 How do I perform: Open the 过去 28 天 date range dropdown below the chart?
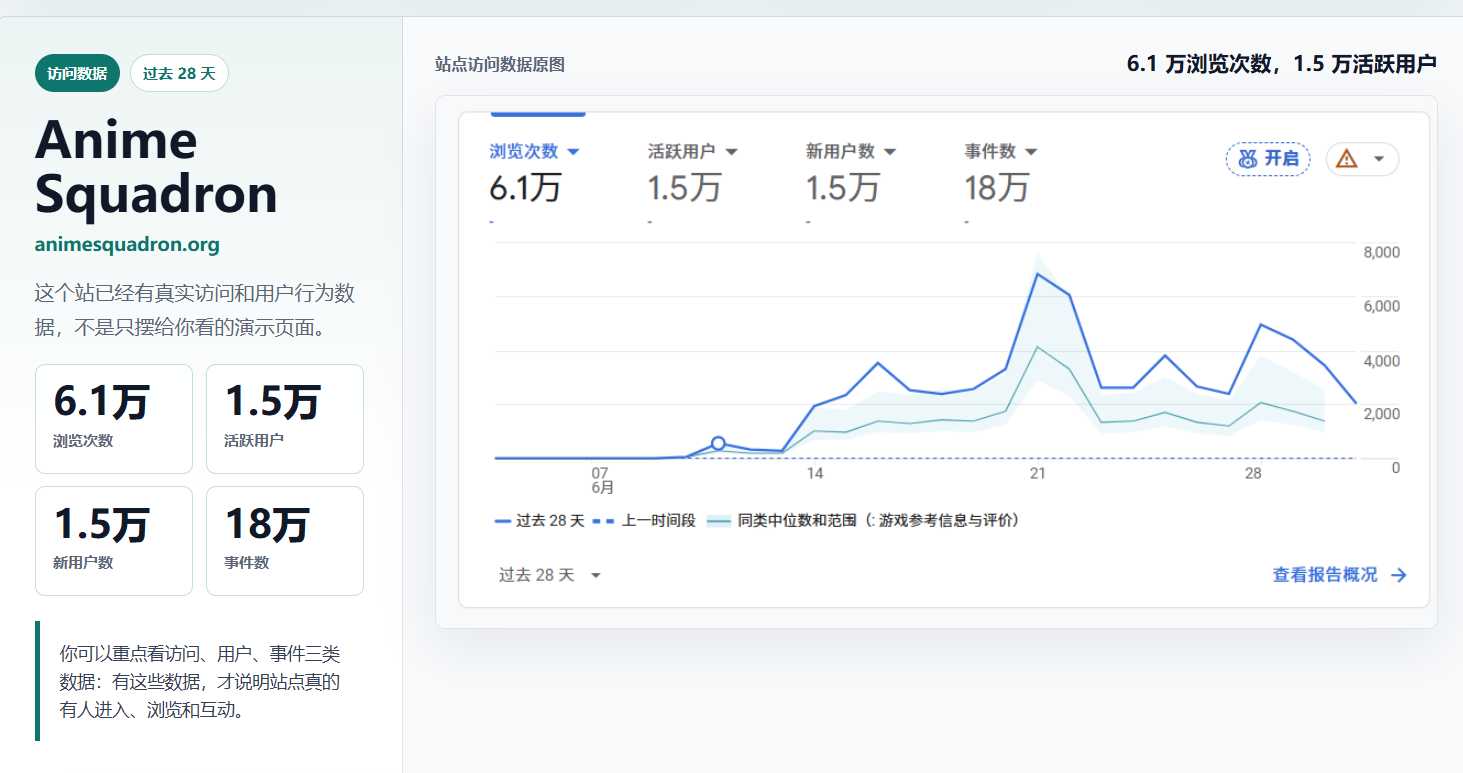pyautogui.click(x=550, y=575)
